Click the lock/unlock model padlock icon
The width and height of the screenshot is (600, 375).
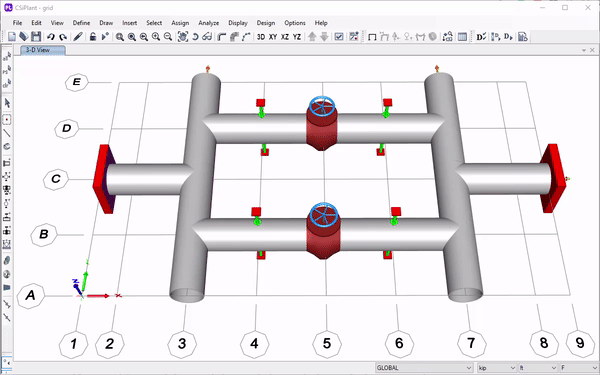93,37
